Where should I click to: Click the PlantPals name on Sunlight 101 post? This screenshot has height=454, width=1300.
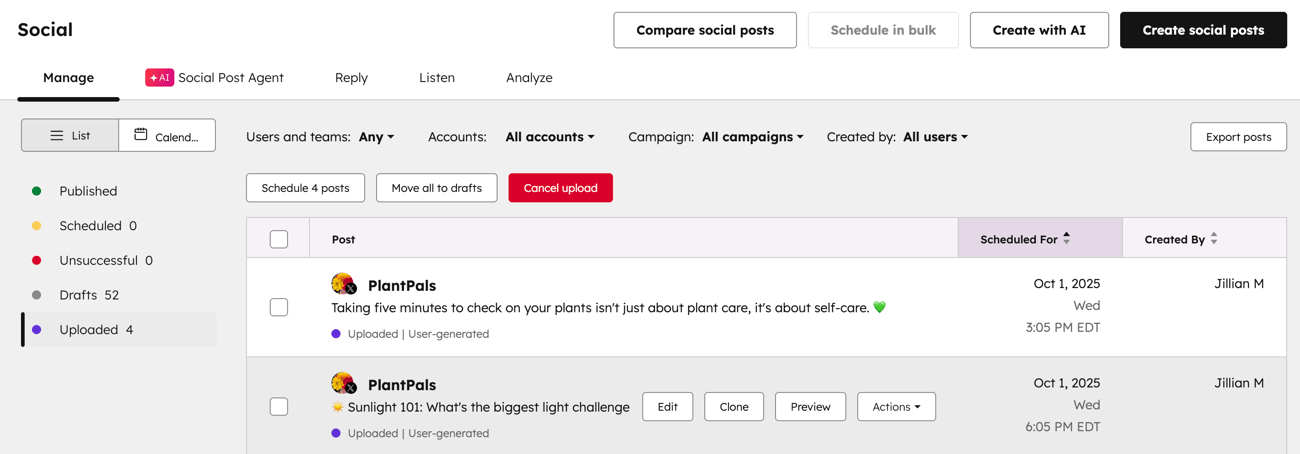tap(402, 385)
